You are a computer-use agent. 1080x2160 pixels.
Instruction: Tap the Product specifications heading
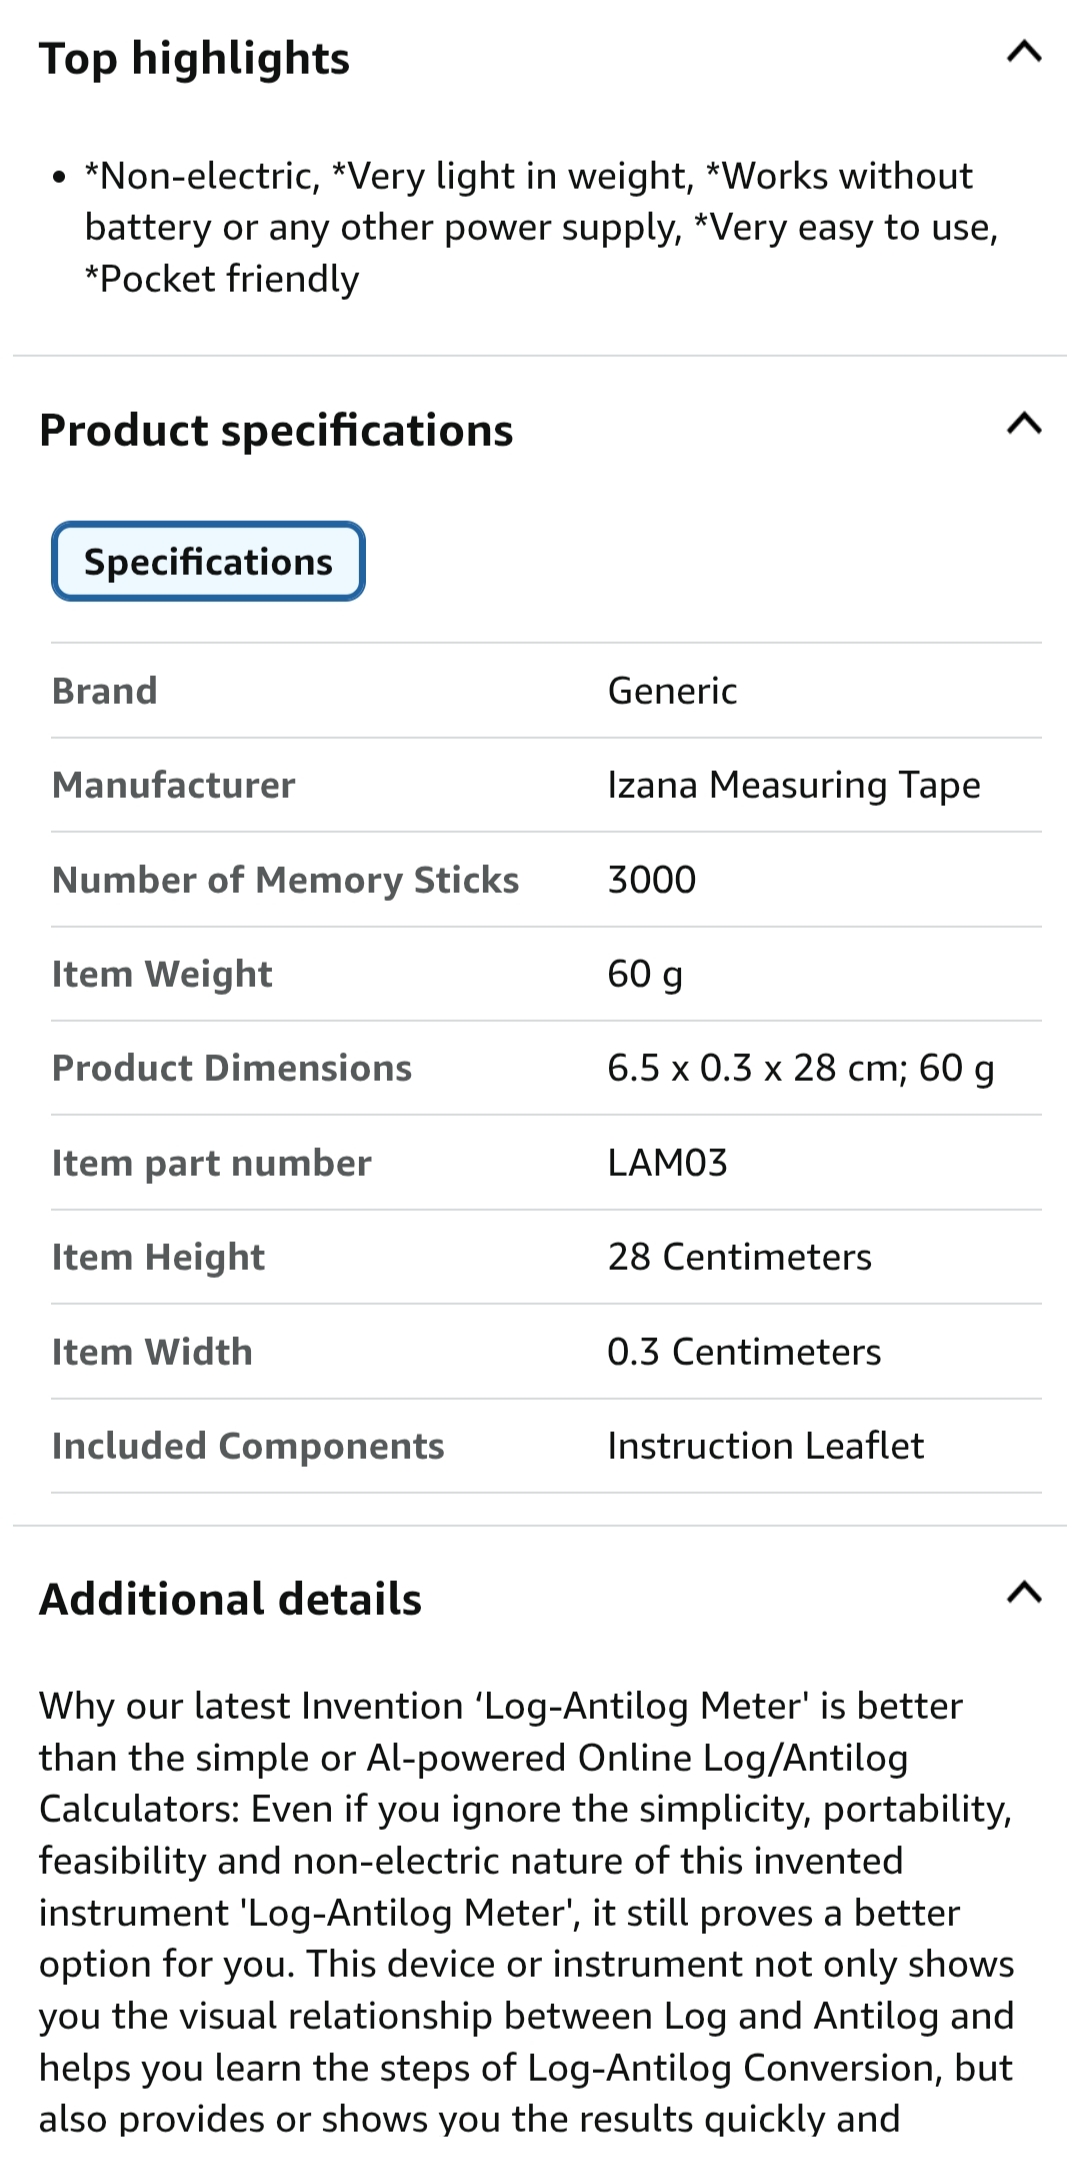click(x=276, y=431)
